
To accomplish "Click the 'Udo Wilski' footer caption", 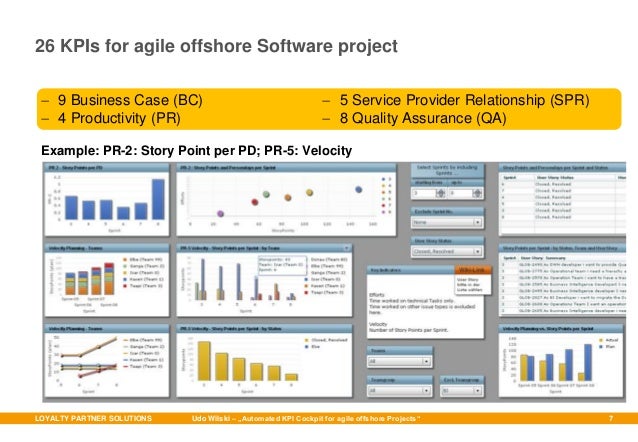I will click(306, 418).
